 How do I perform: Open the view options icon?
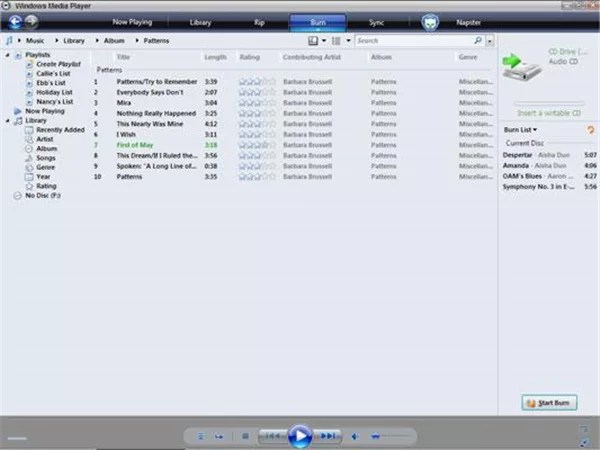click(x=336, y=41)
